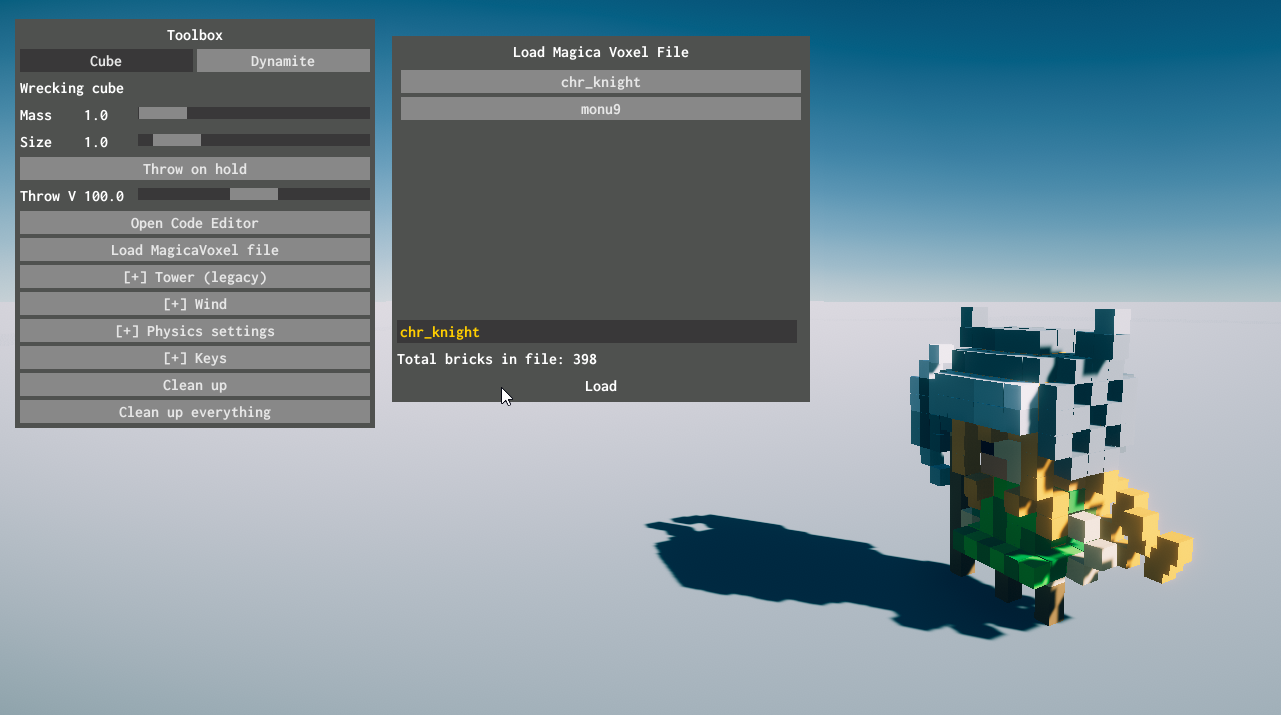Click the chr_knight filename input field

click(x=597, y=332)
